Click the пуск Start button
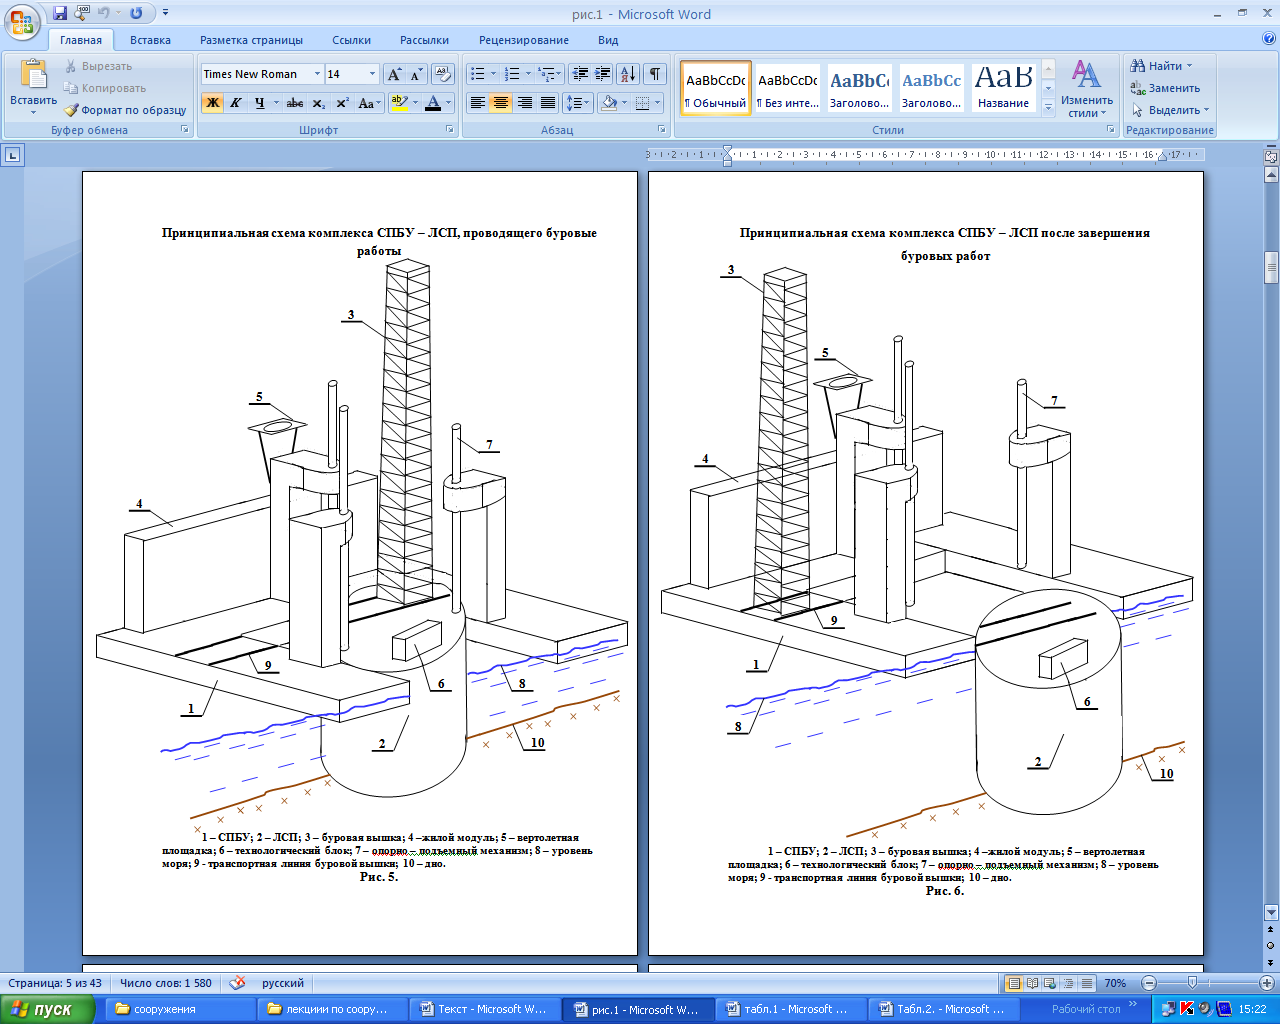 pyautogui.click(x=47, y=1009)
